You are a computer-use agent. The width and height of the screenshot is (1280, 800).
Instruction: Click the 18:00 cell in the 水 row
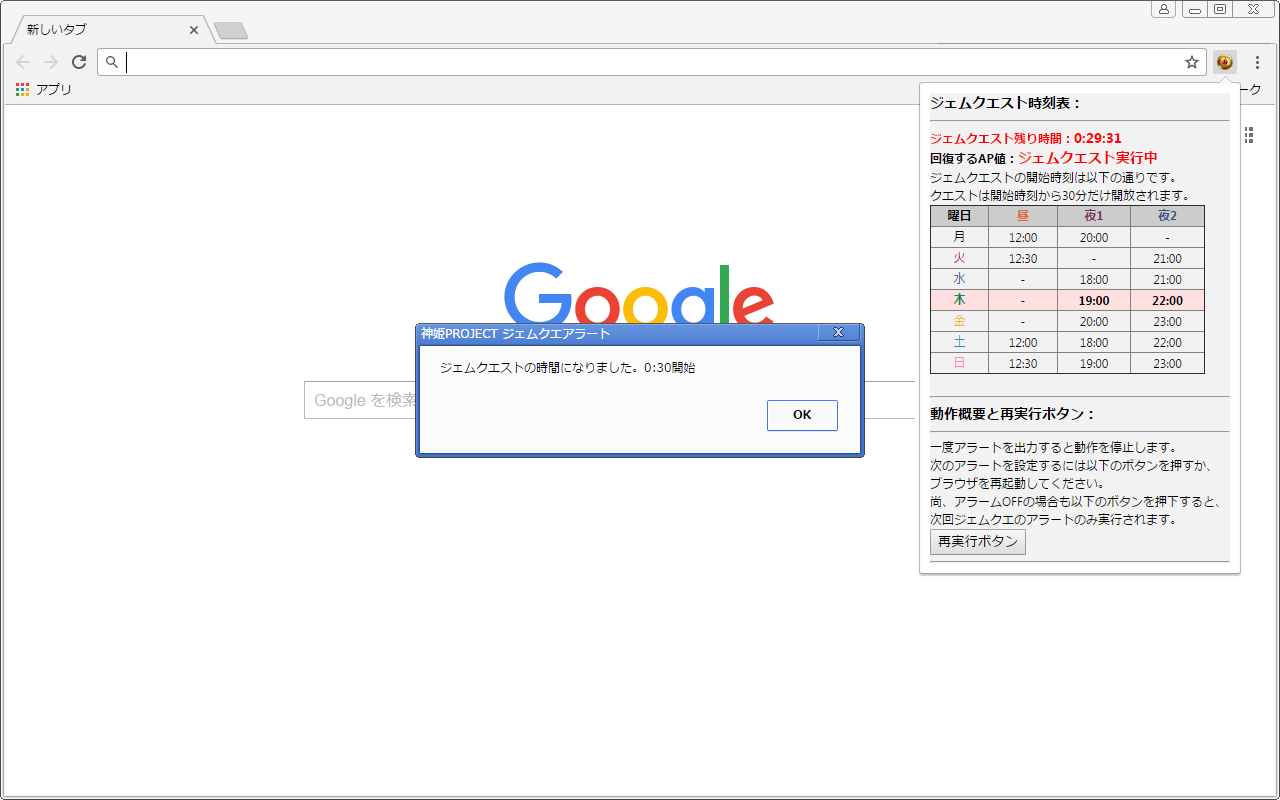1094,279
